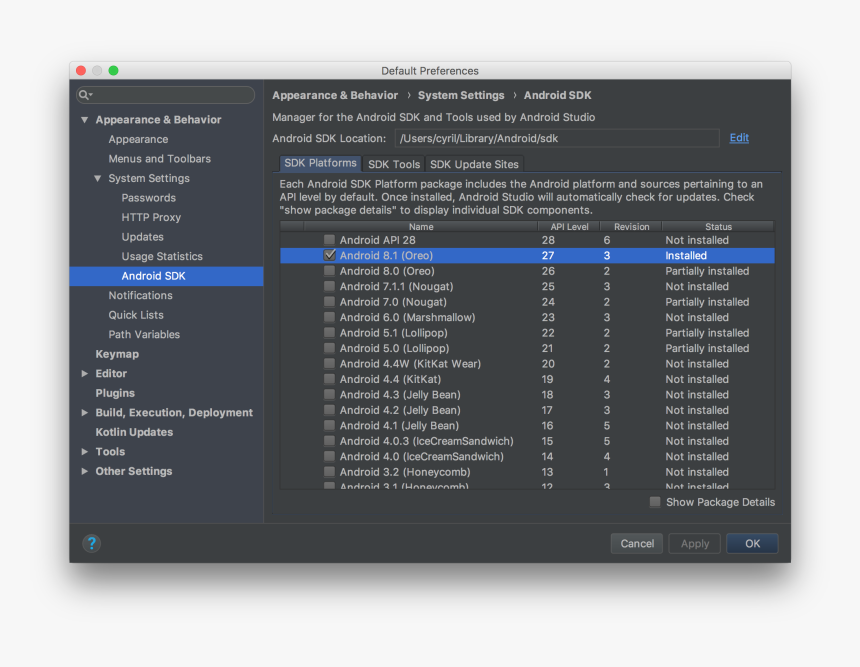
Task: Click the search magnifier icon in preferences
Action: coord(85,95)
